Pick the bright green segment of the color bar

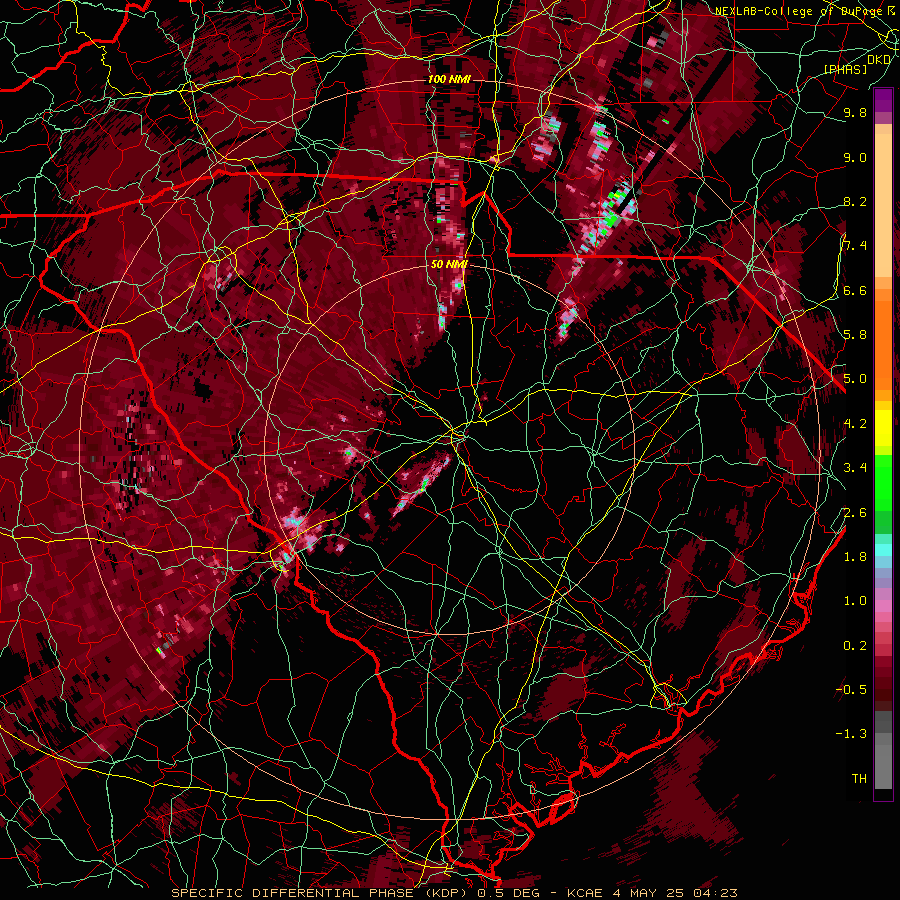pos(883,482)
